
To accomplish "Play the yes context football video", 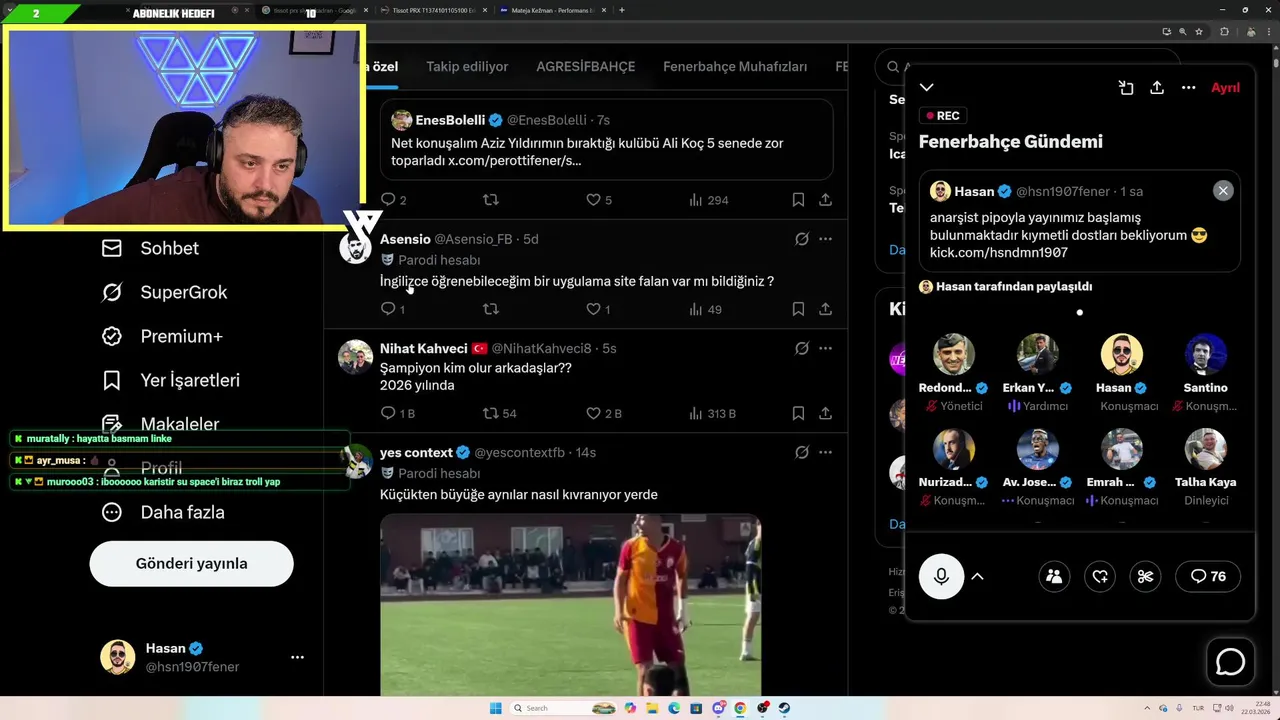I will click(x=570, y=605).
